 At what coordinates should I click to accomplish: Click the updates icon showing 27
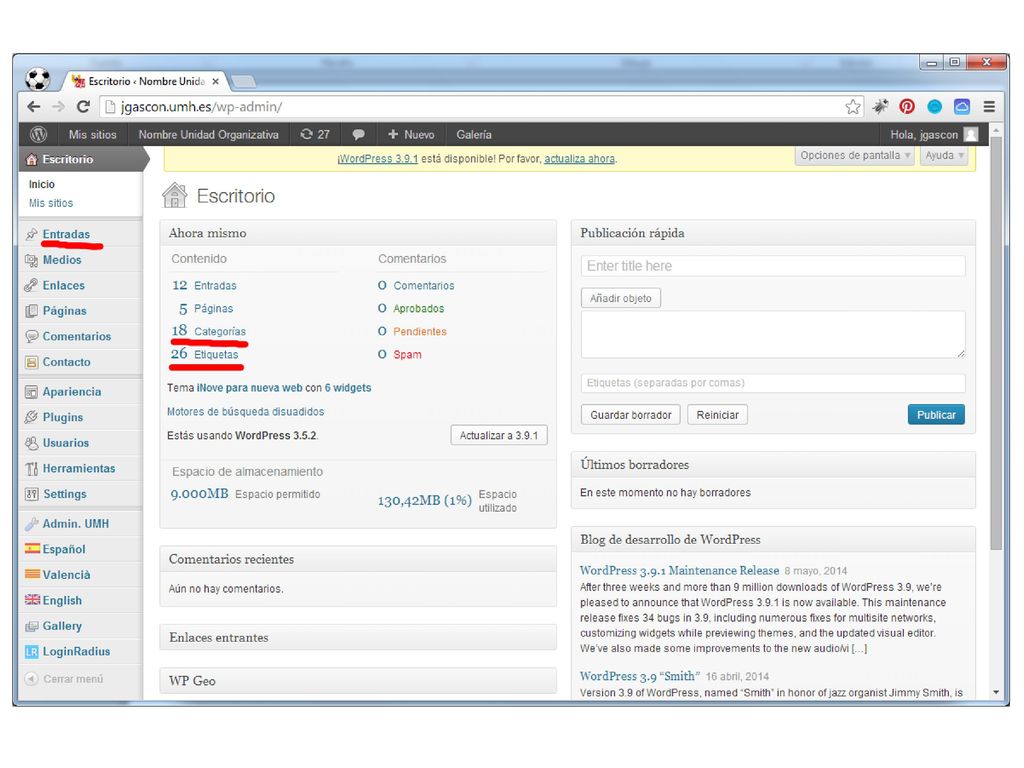(315, 135)
